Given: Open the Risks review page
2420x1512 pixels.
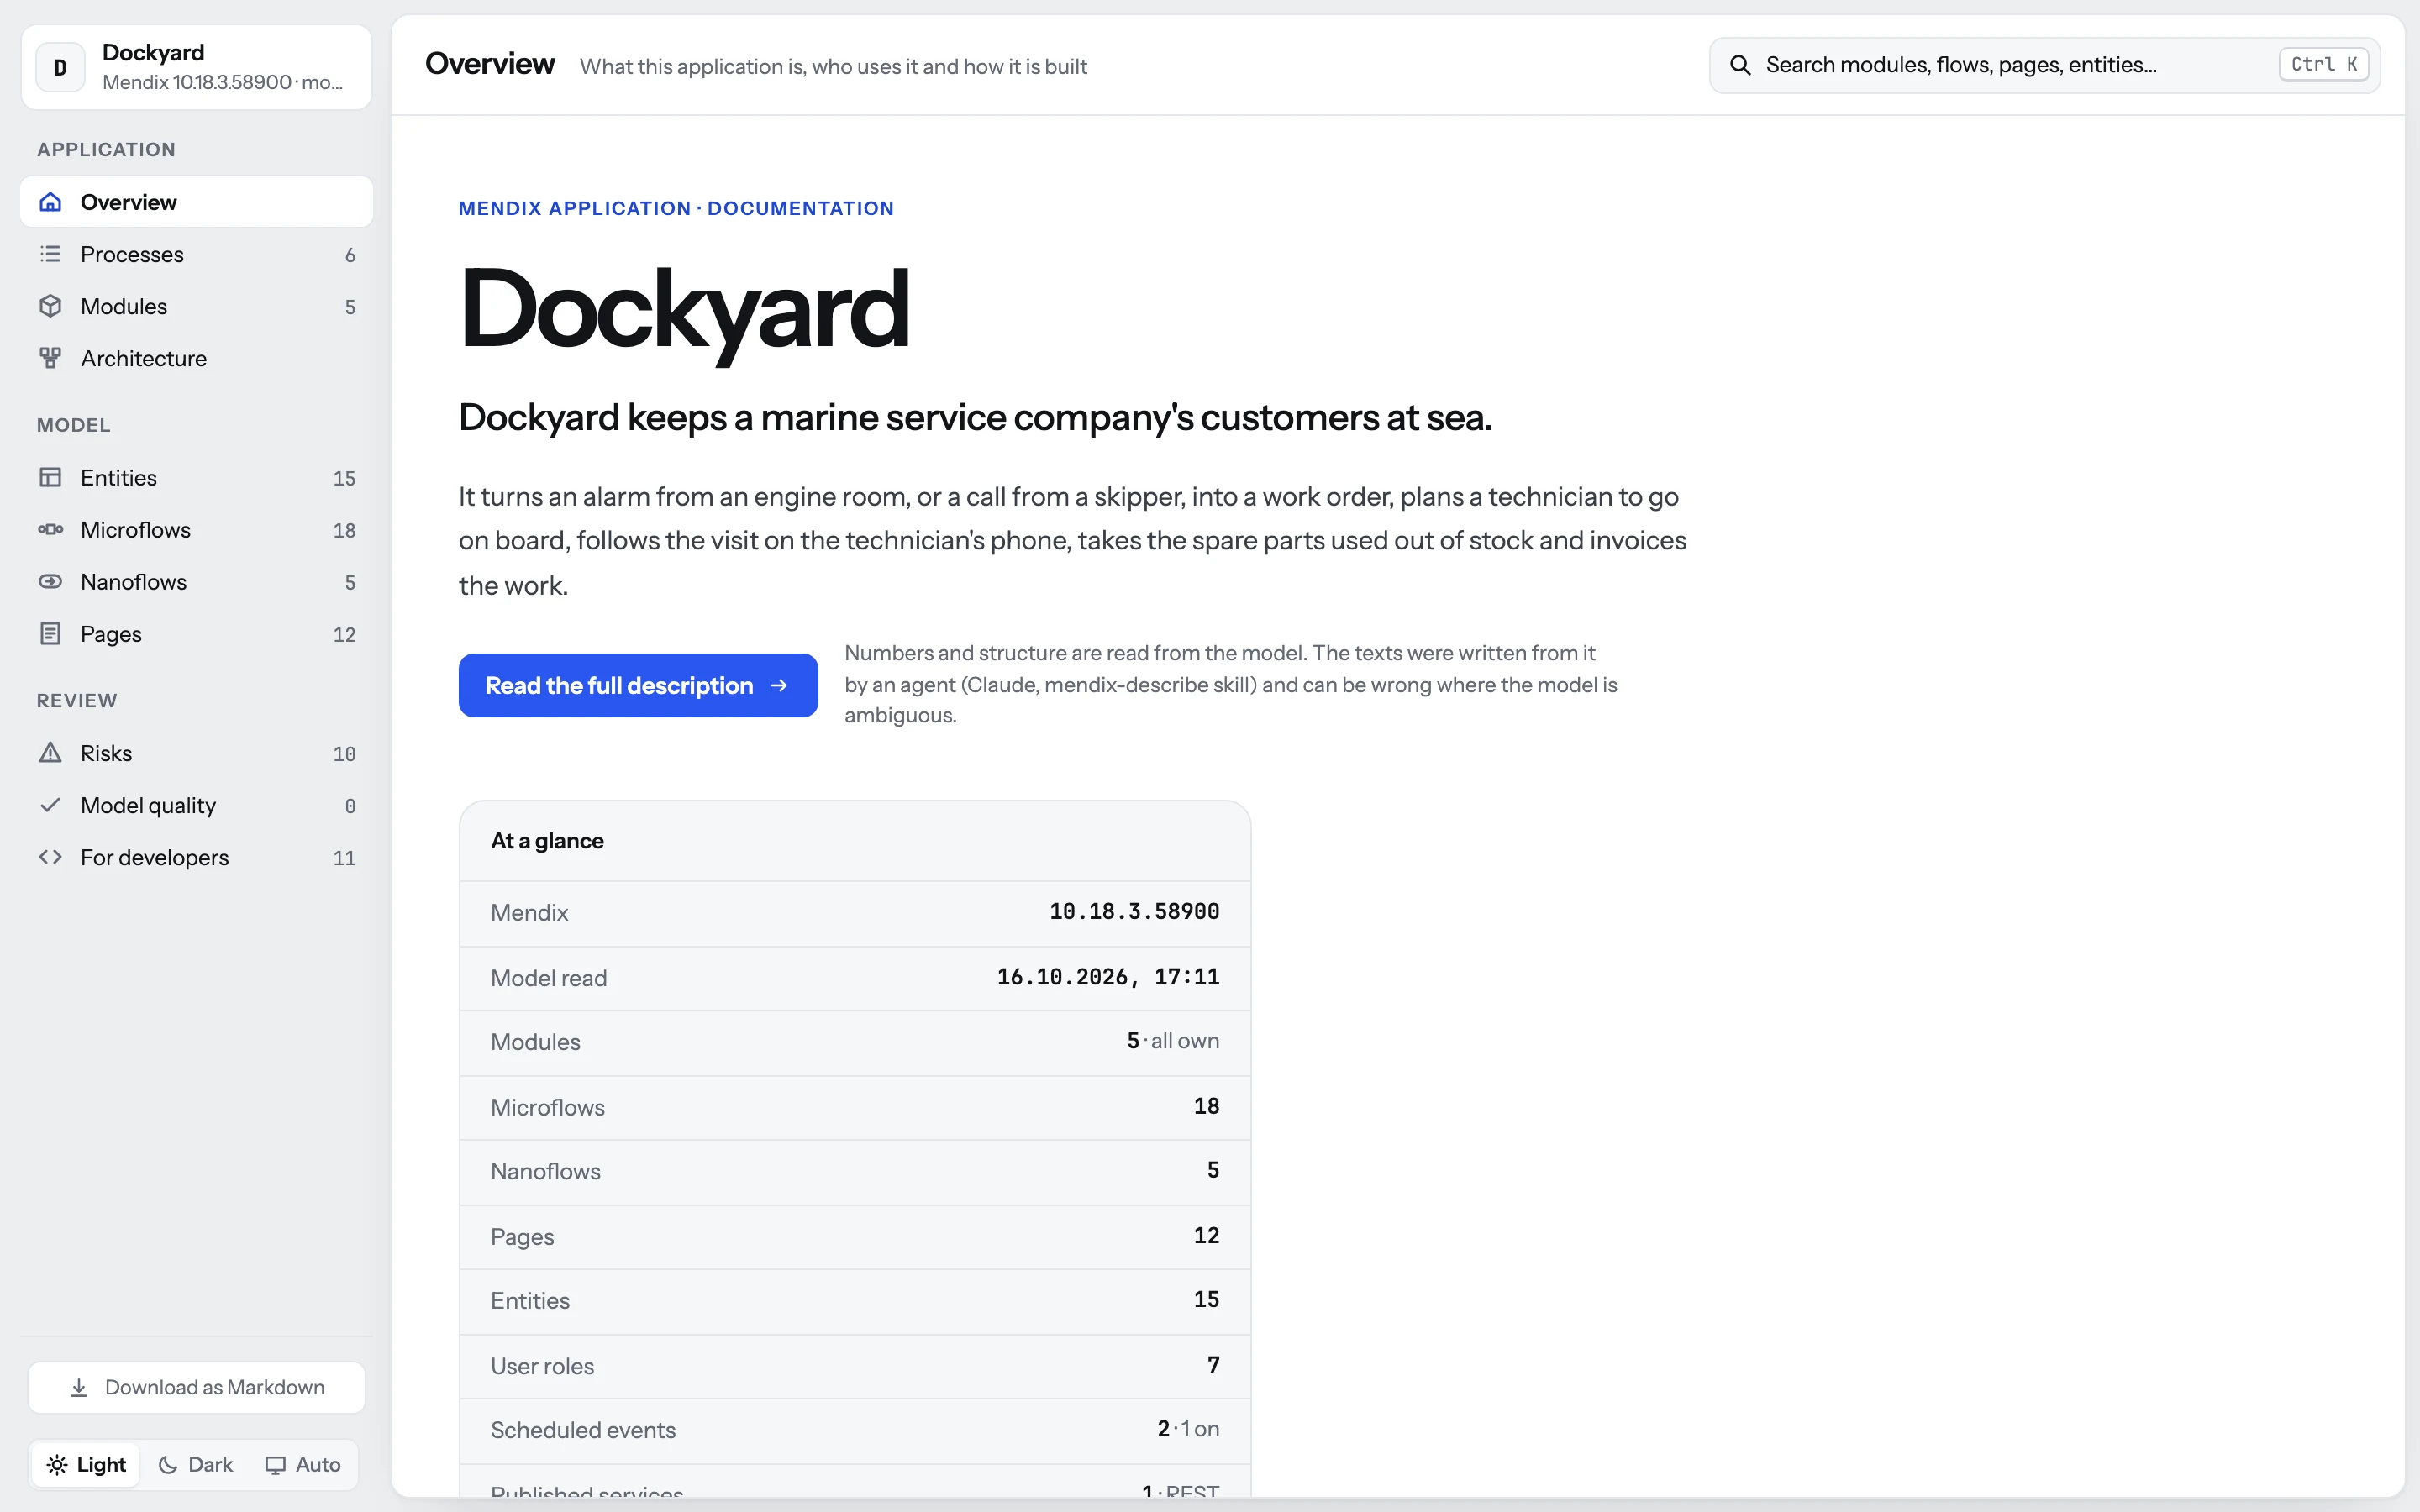Looking at the screenshot, I should click(x=196, y=753).
